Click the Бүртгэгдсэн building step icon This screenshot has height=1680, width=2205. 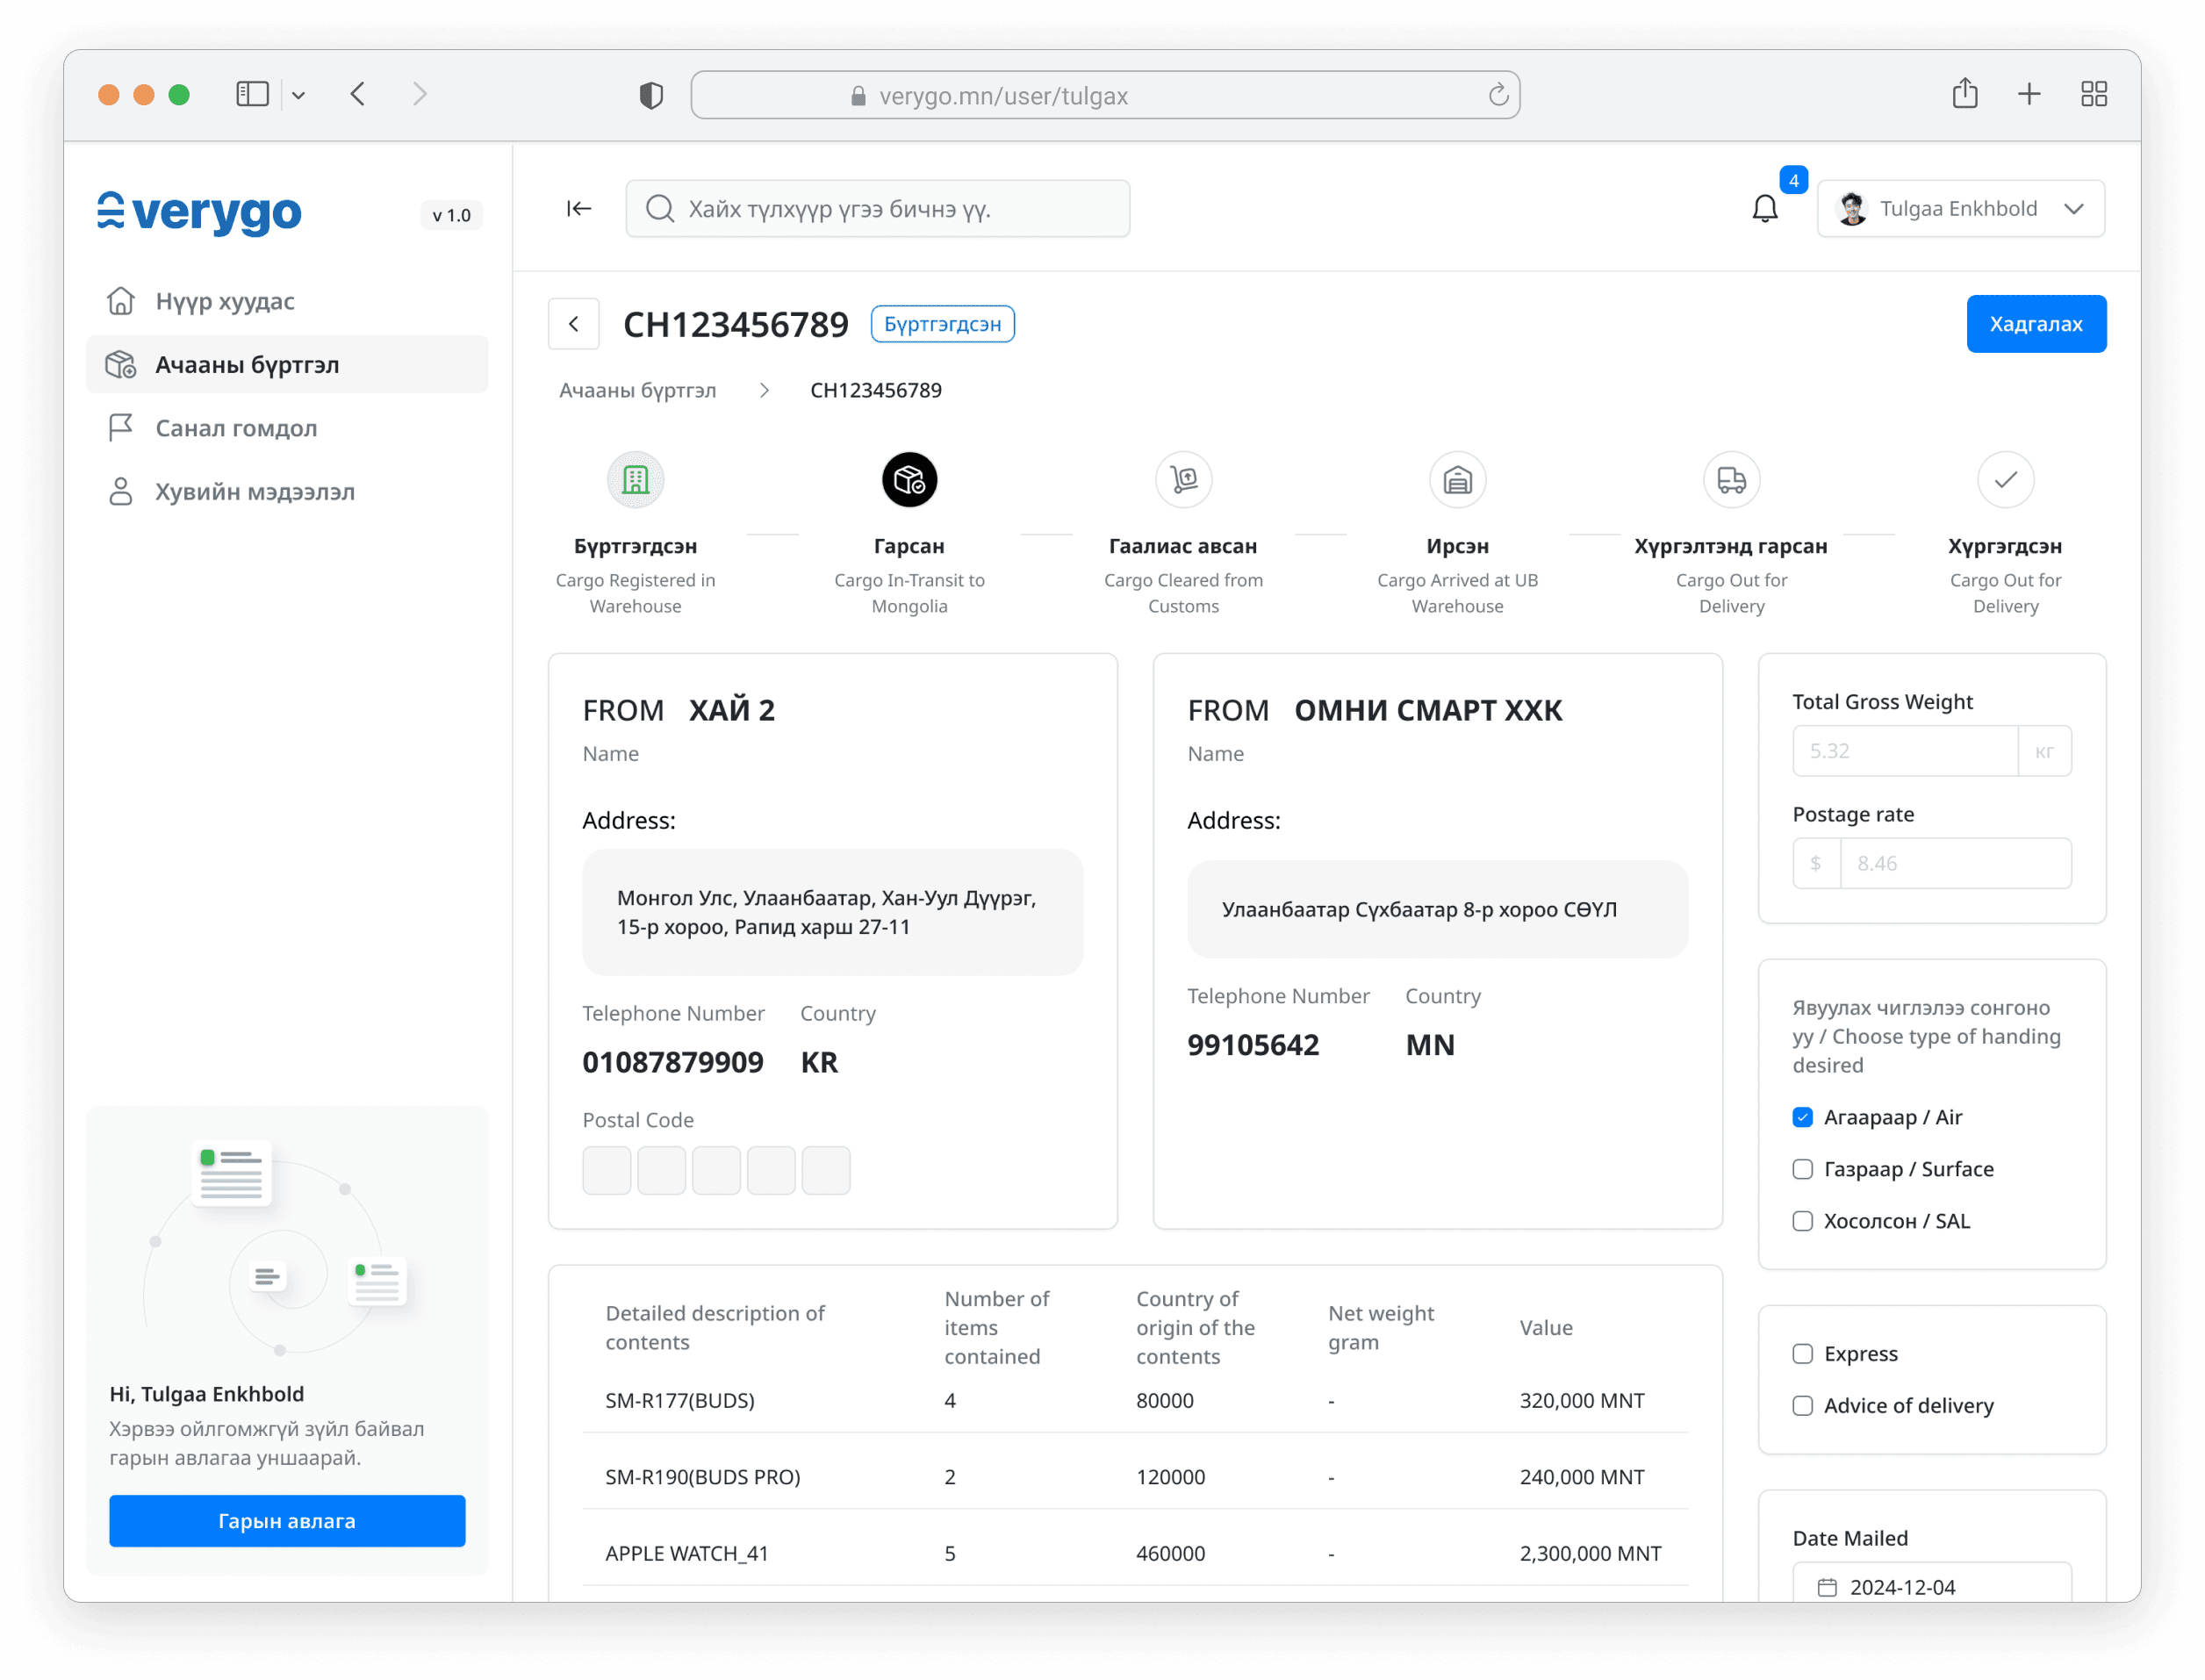tap(635, 480)
